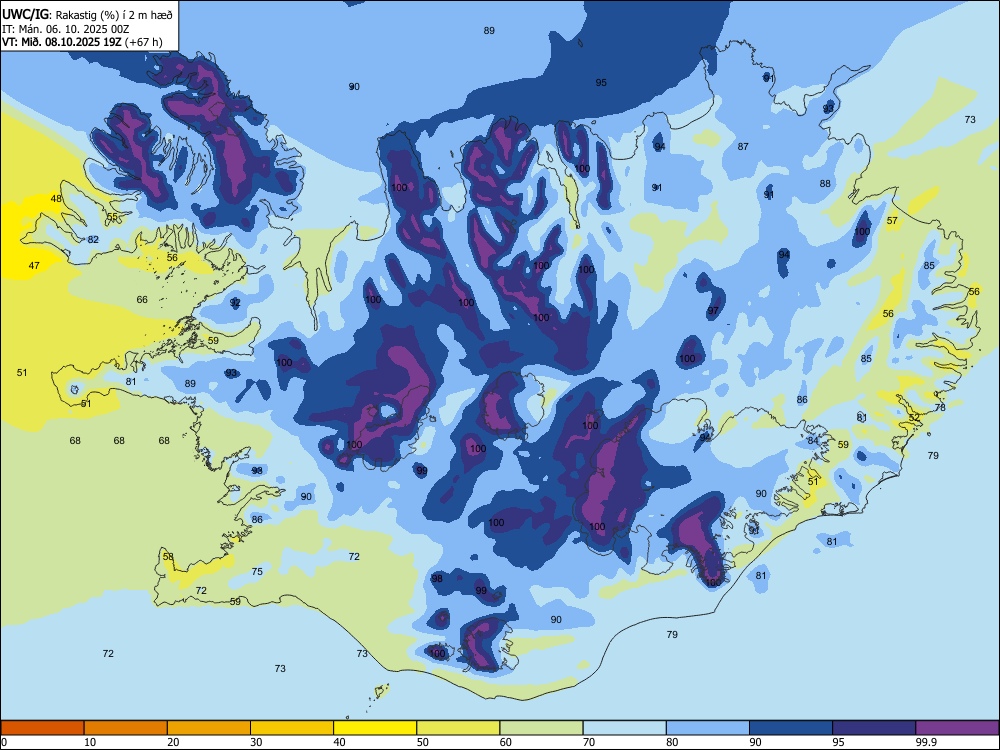Click the 89 value at the top
Image resolution: width=1000 pixels, height=750 pixels.
tap(489, 30)
